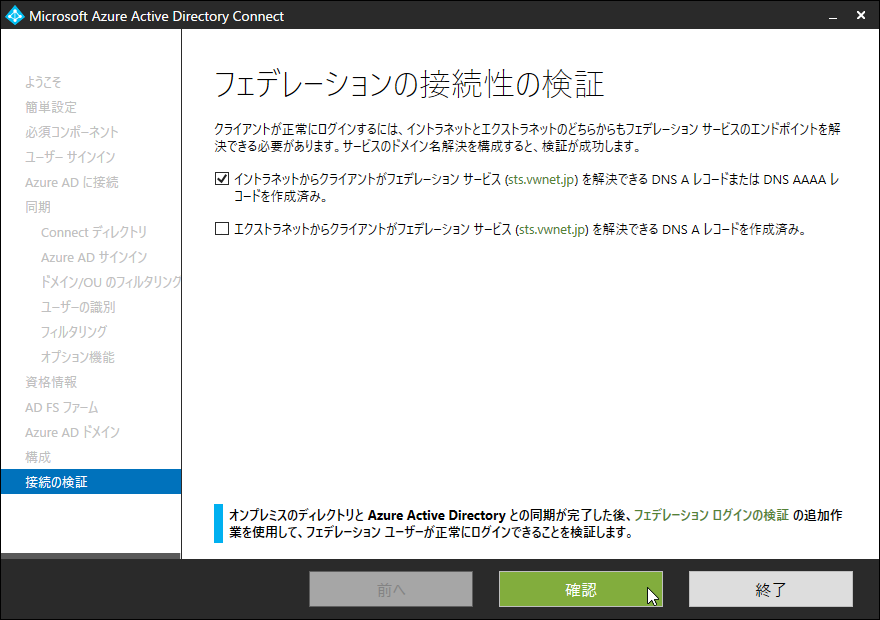This screenshot has width=880, height=620.
Task: Click sts.vwnet.jp link in intranet line
Action: point(542,180)
